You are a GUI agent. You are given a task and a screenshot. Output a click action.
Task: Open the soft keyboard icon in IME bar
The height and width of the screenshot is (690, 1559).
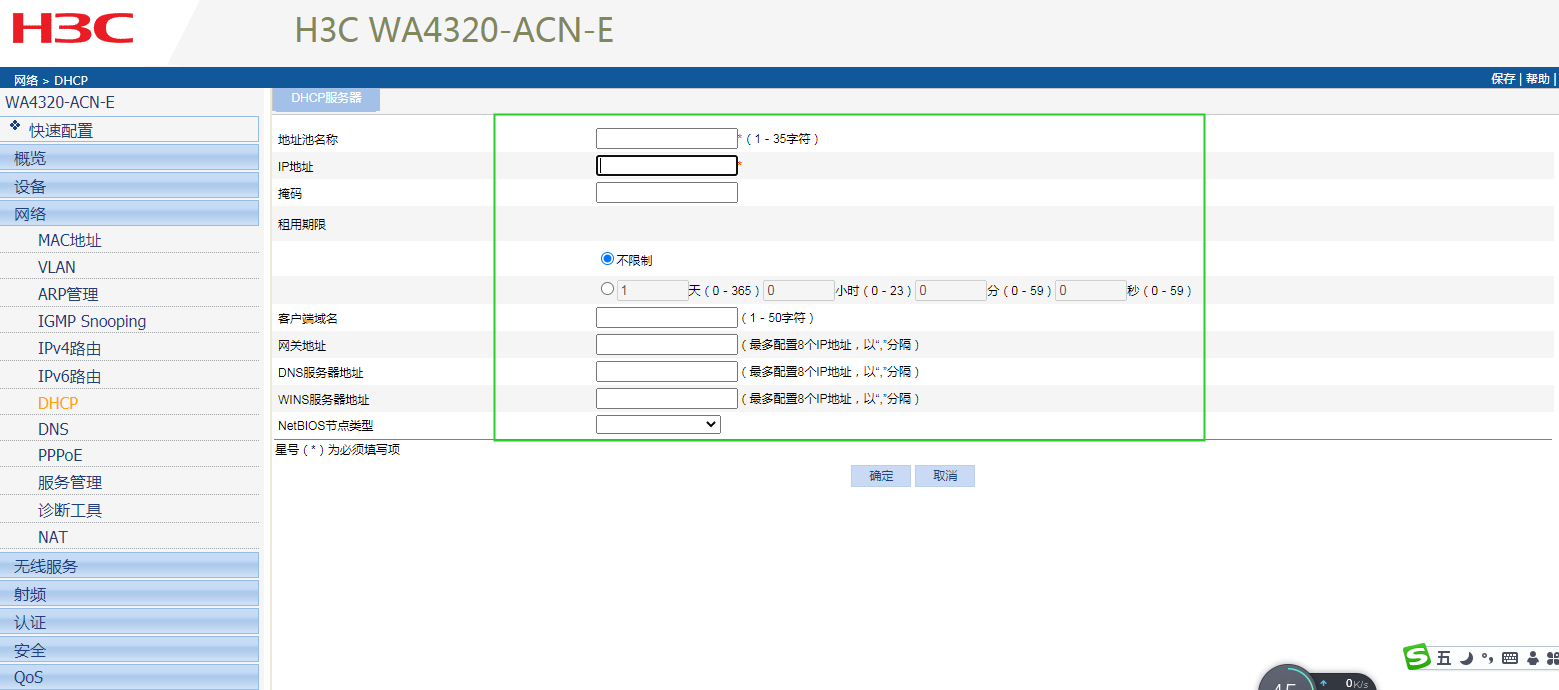(1510, 658)
